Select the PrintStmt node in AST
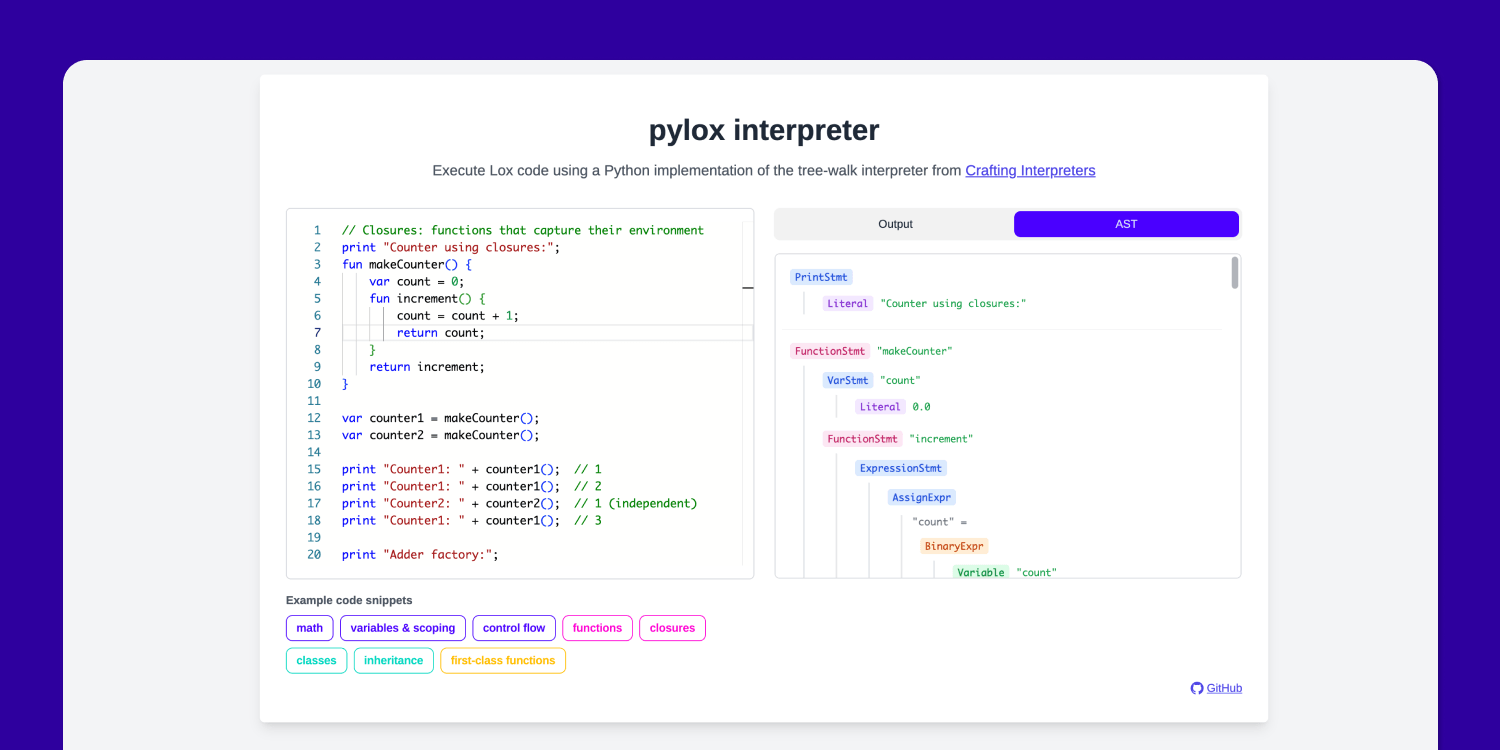 point(821,276)
